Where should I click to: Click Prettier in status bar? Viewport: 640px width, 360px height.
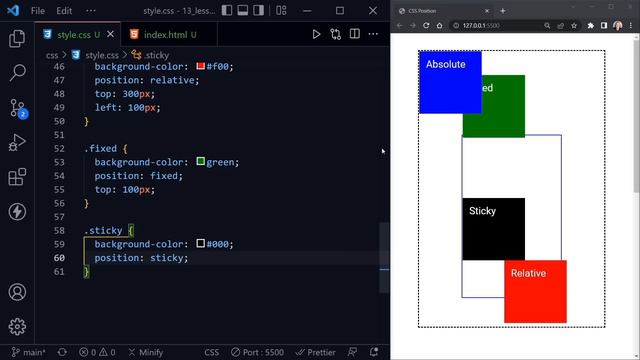[316, 352]
